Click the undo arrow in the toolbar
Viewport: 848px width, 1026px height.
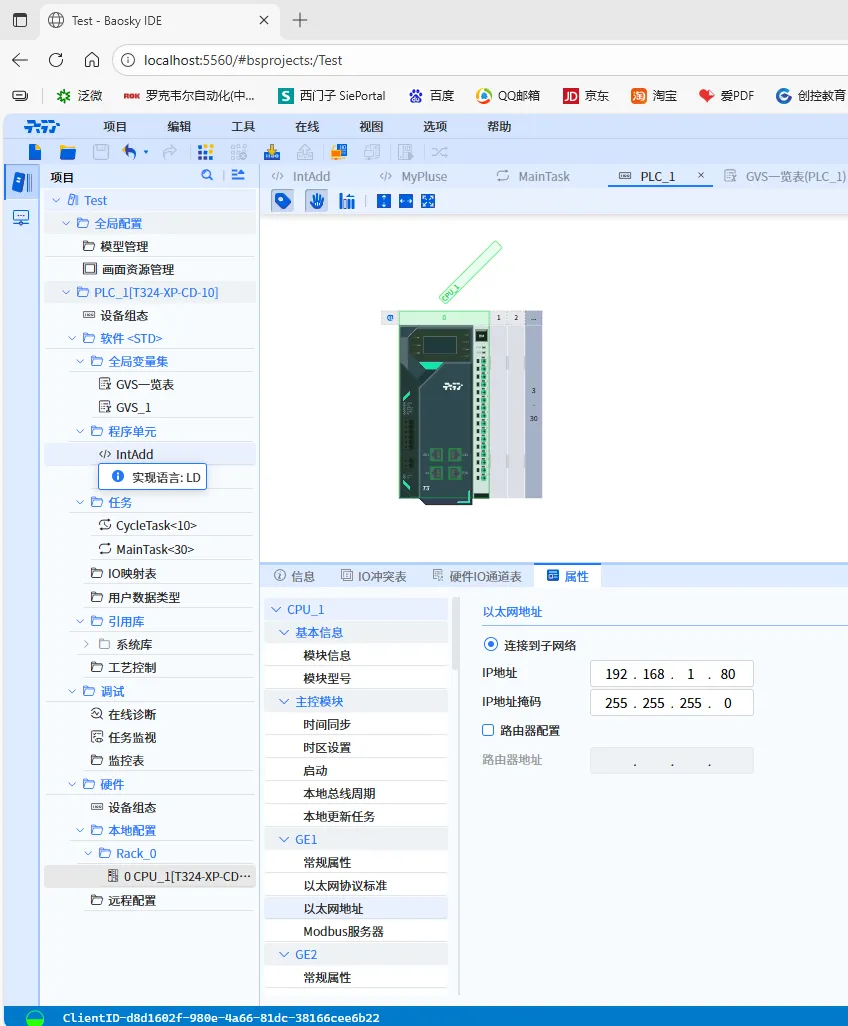130,152
